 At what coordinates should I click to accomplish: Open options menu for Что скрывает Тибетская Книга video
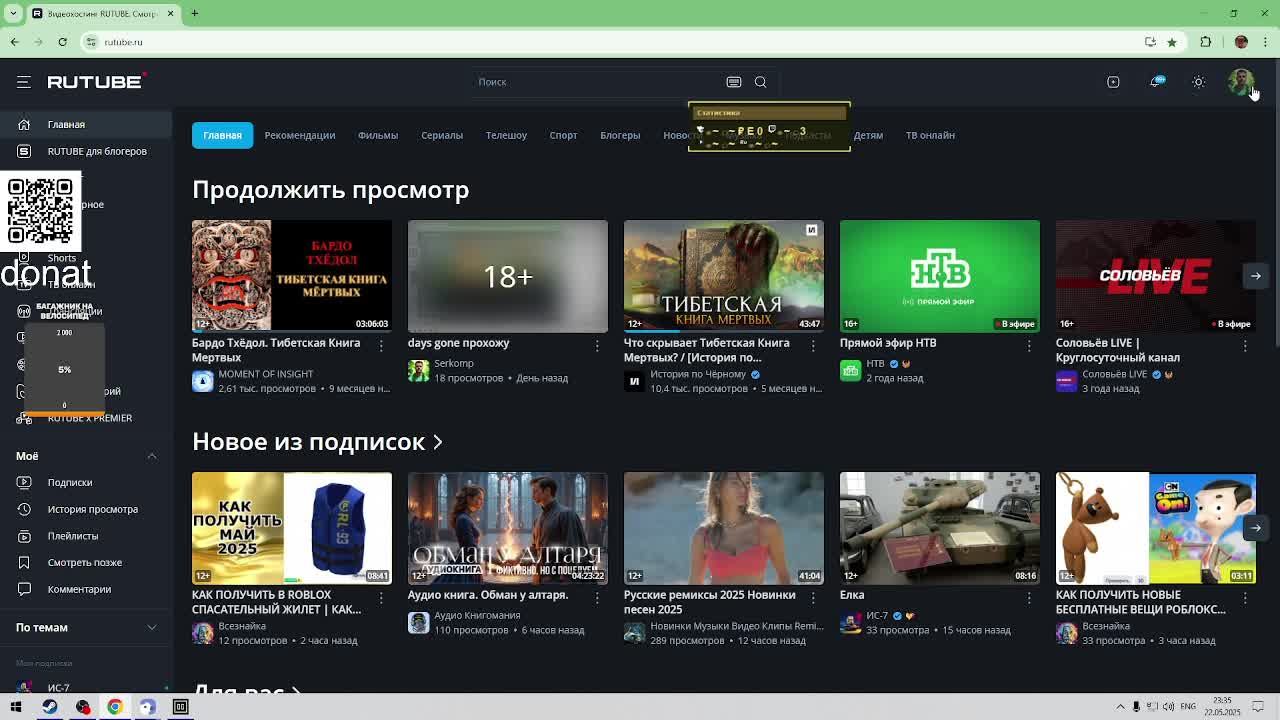pyautogui.click(x=813, y=345)
